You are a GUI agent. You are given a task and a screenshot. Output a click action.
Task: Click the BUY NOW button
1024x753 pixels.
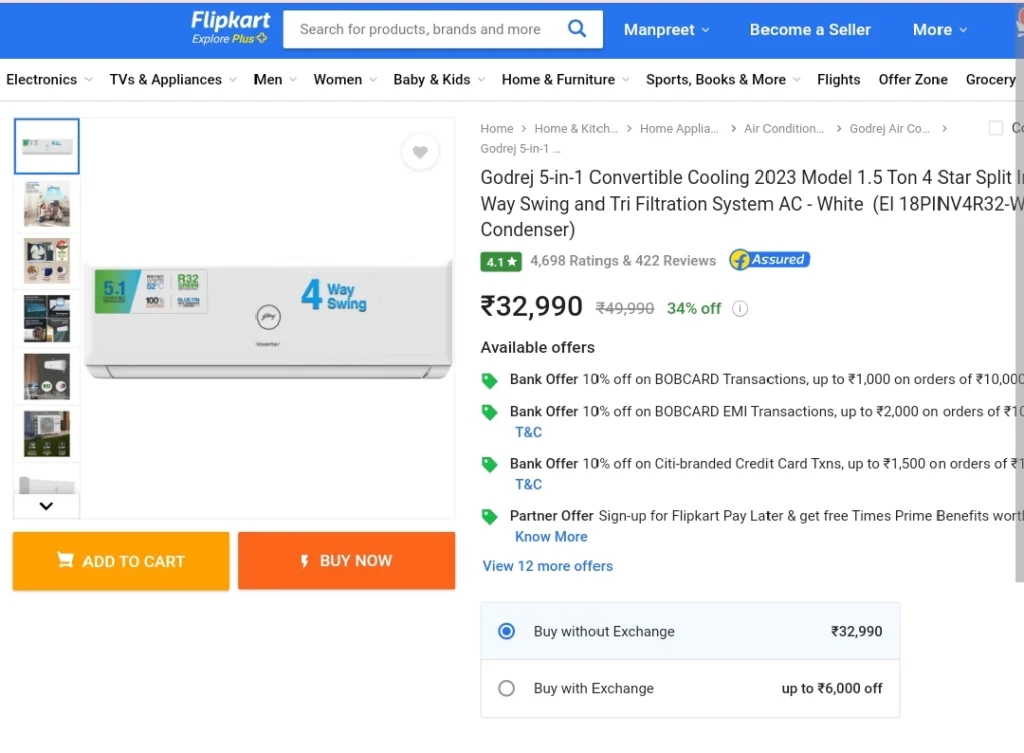tap(346, 561)
